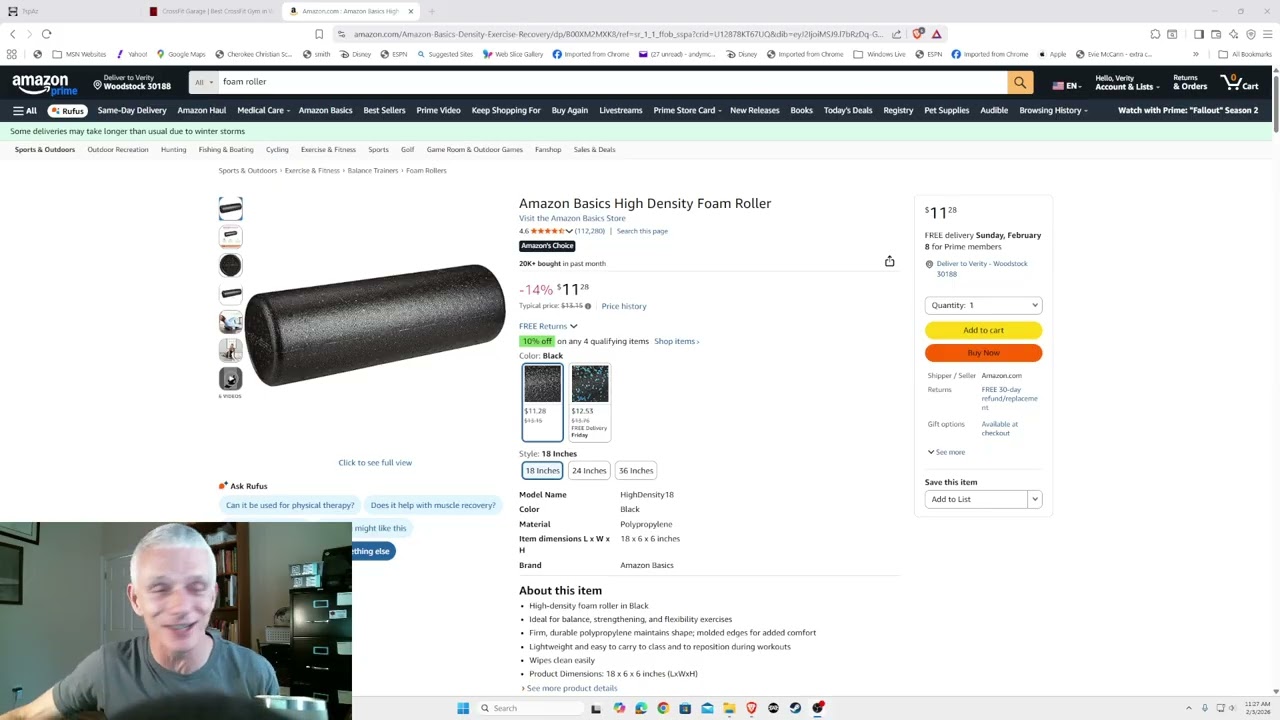Bookmark this page using the address bar icon
This screenshot has width=1280, height=720.
click(319, 34)
